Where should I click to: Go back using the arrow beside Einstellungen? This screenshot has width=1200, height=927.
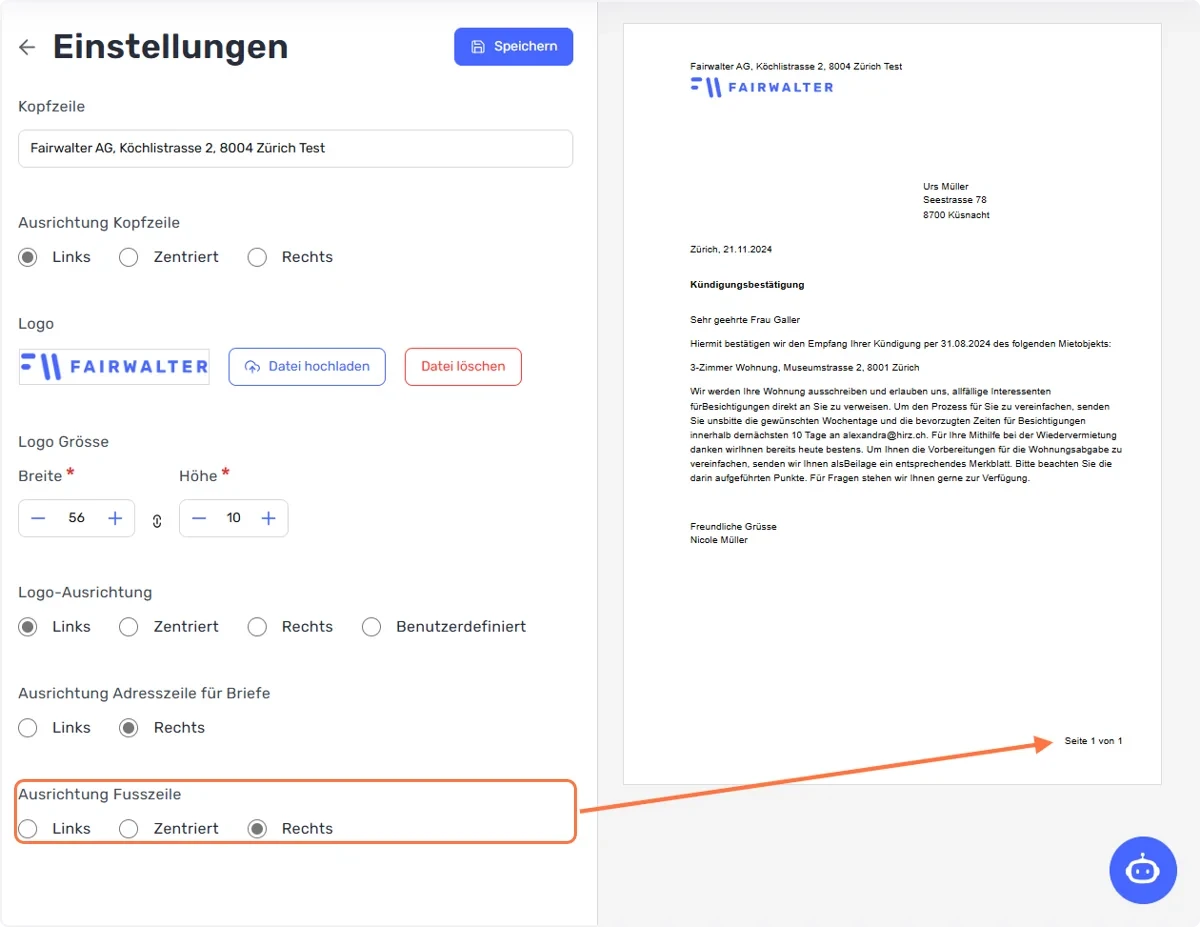coord(27,47)
